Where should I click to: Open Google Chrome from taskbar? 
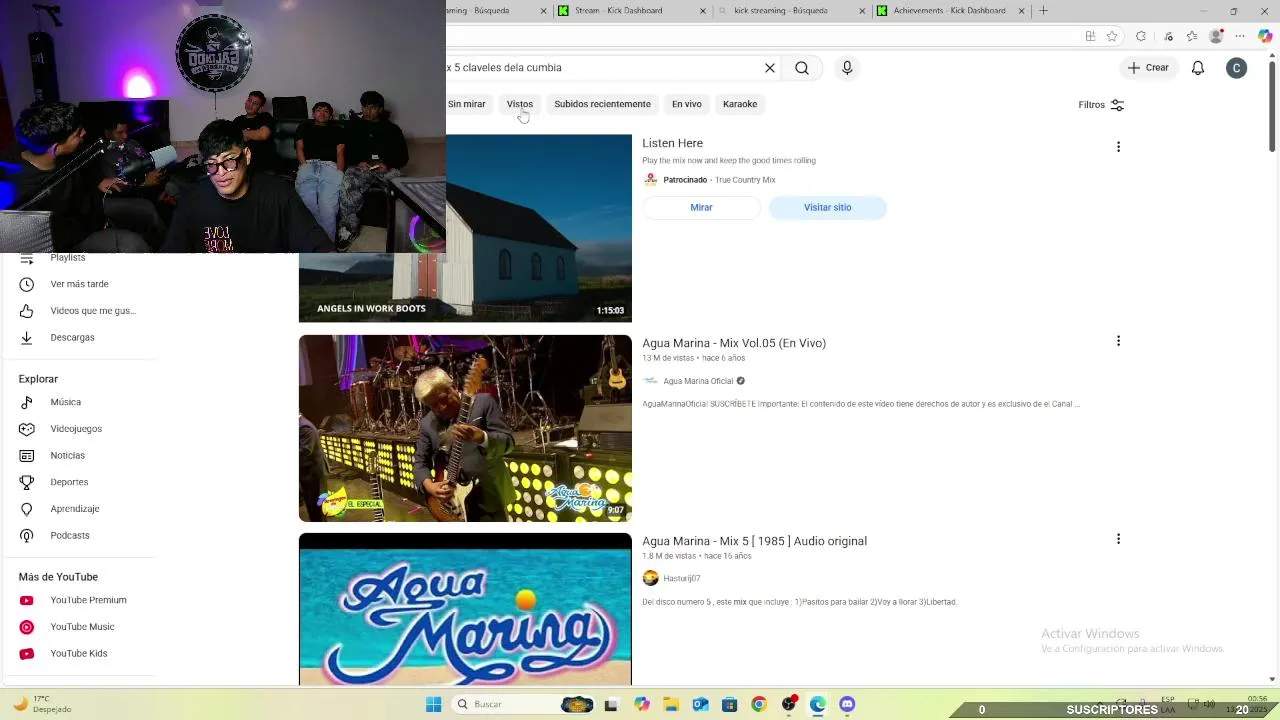pyautogui.click(x=759, y=704)
